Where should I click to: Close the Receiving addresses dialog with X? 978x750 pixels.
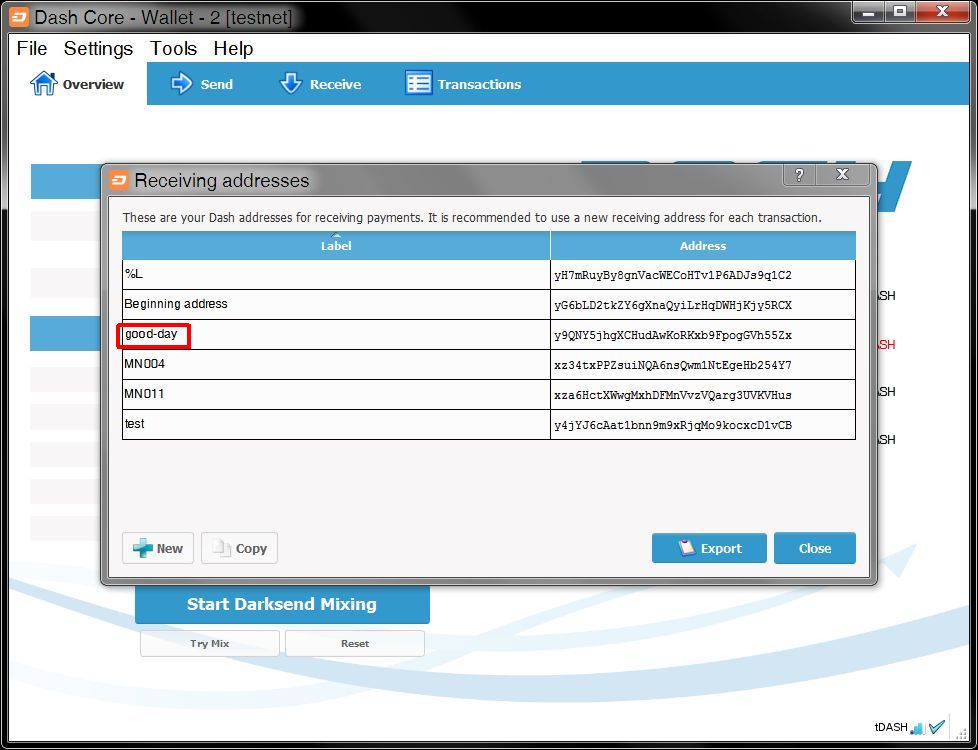(842, 175)
